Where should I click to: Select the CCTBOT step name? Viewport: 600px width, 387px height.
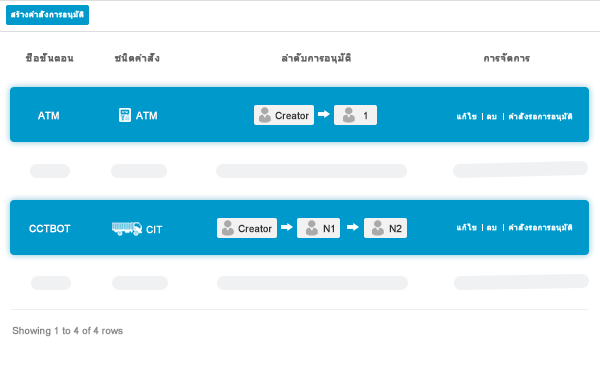coord(50,229)
